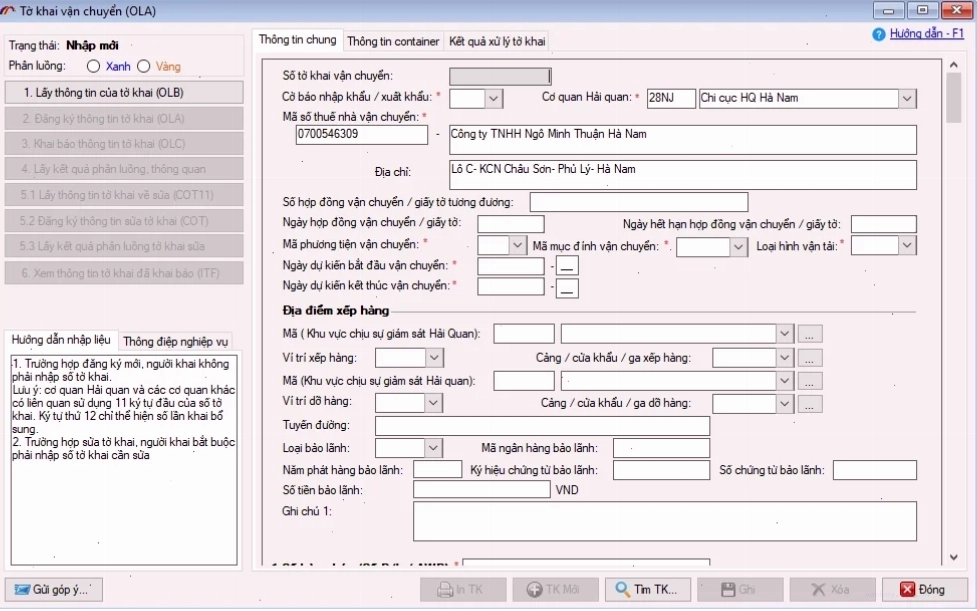Click time box beside end transport date

coord(567,288)
